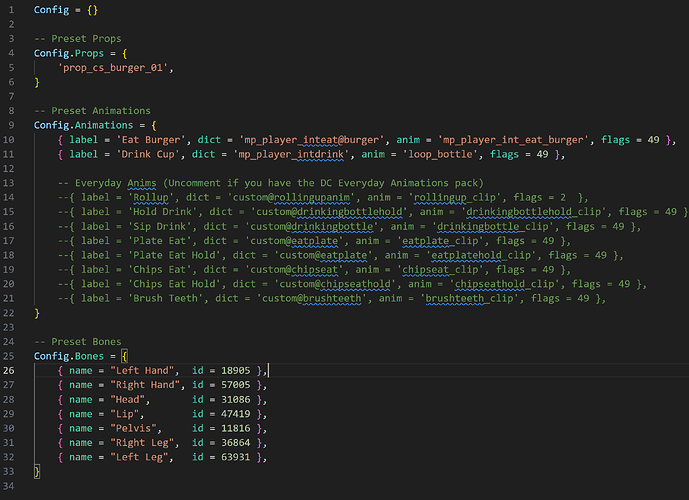Click the "Left Leg" bone name

click(x=139, y=457)
